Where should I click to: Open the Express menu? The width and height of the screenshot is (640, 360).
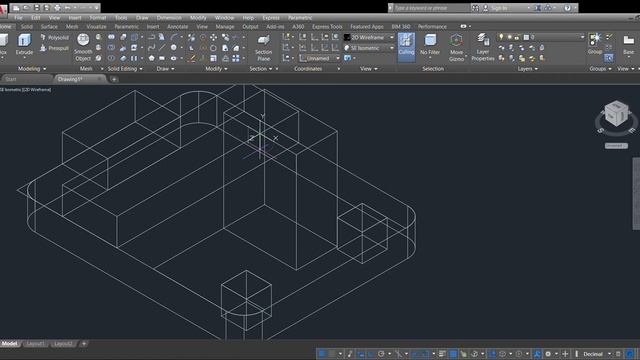tap(271, 18)
